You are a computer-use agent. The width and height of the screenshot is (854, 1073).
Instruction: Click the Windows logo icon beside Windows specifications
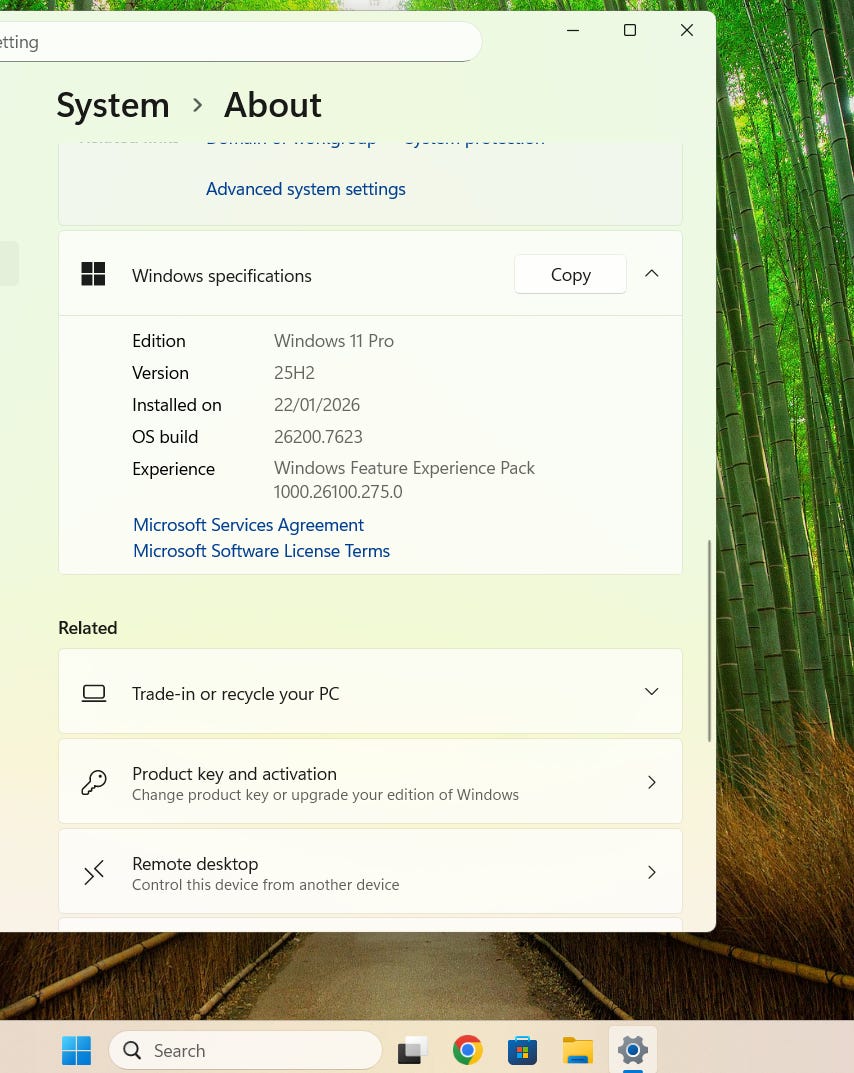[x=93, y=274]
